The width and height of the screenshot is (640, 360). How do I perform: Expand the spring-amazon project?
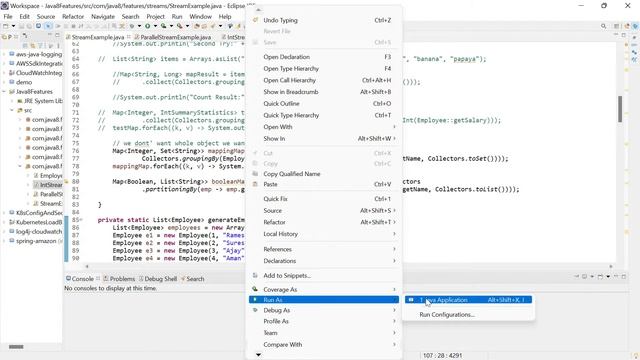click(4, 241)
